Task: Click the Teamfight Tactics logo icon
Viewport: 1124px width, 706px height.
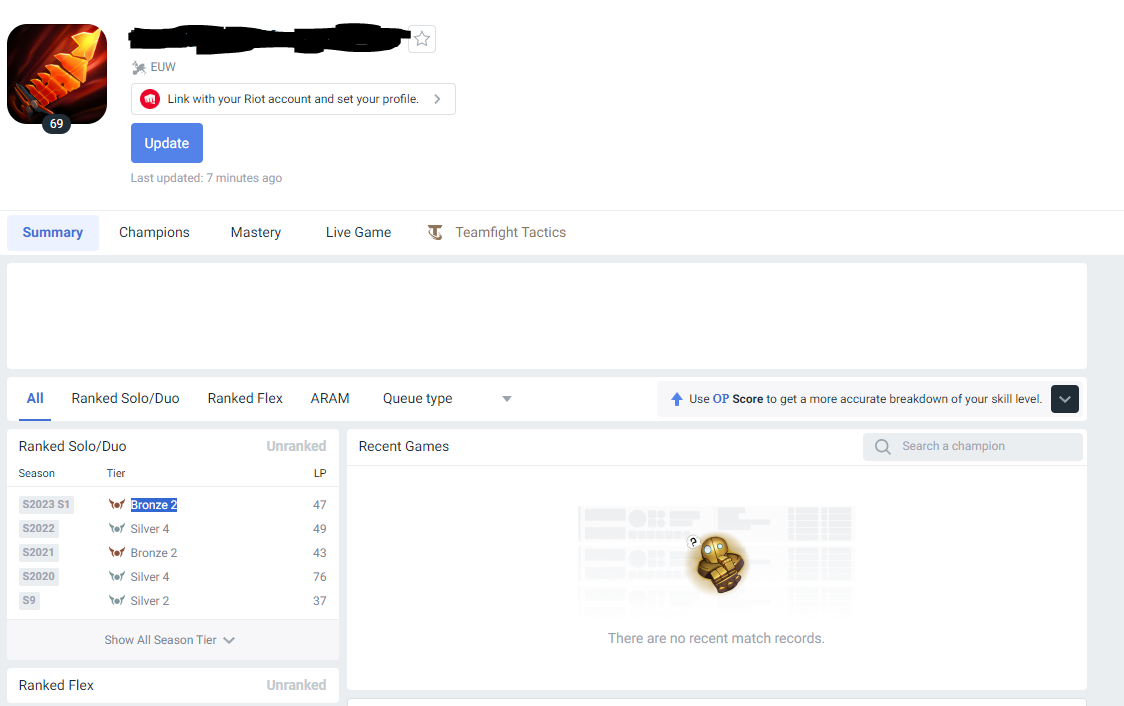Action: 435,232
